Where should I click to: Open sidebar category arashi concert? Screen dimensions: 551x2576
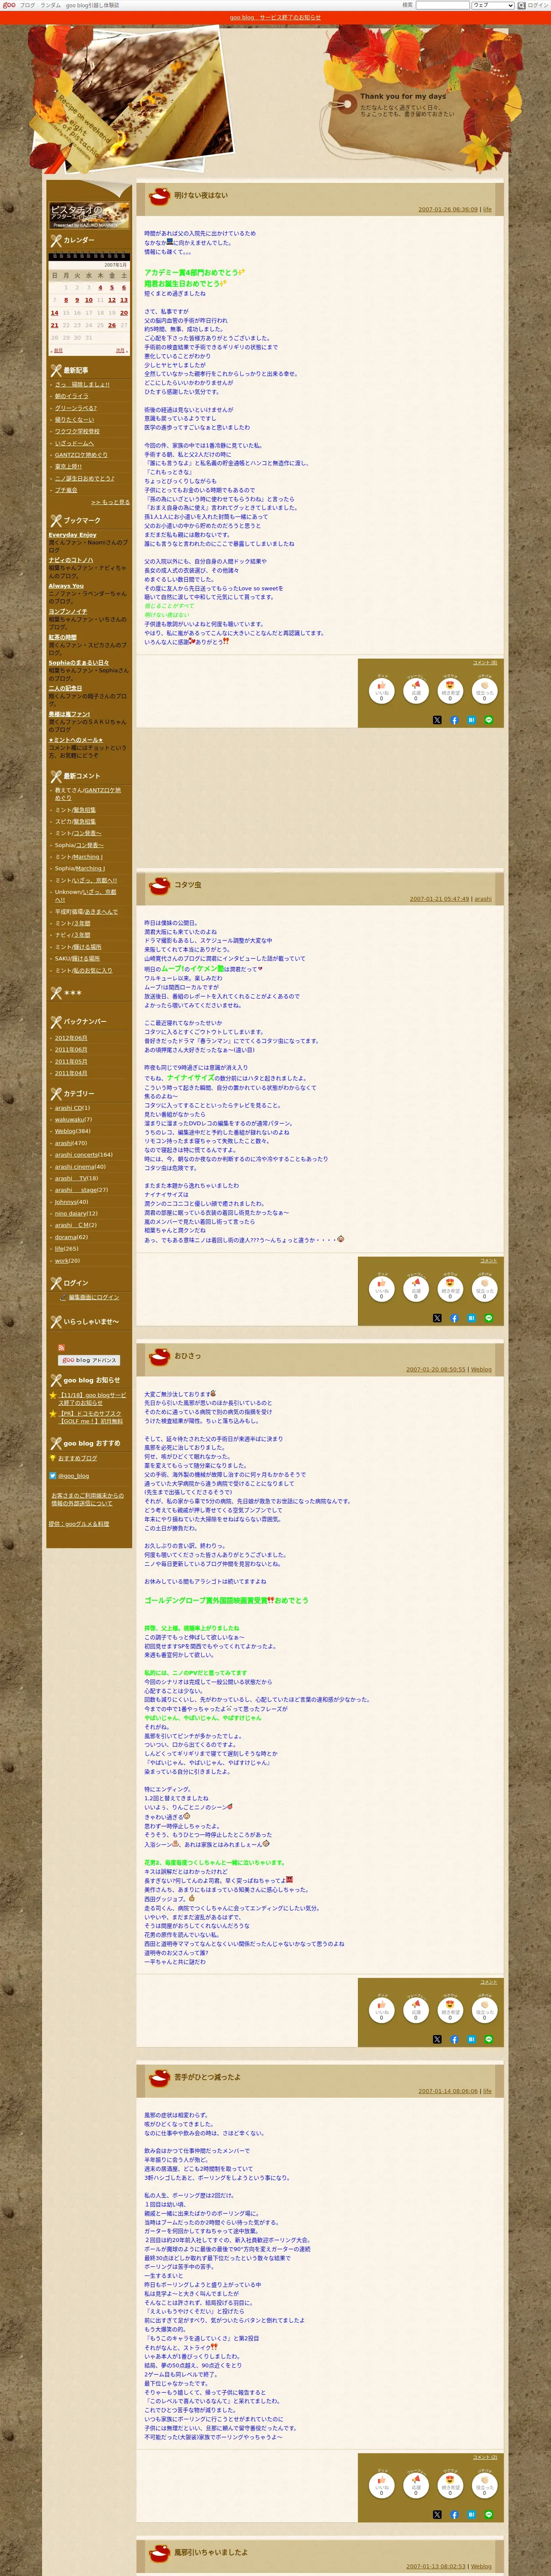76,1155
